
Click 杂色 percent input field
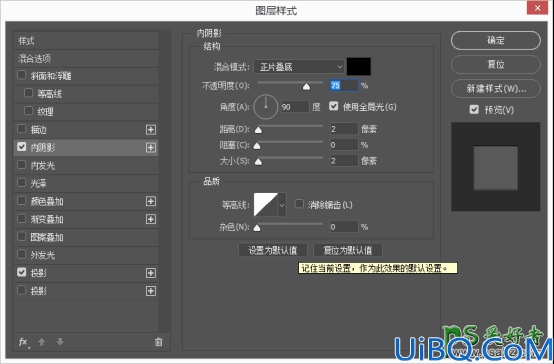344,227
